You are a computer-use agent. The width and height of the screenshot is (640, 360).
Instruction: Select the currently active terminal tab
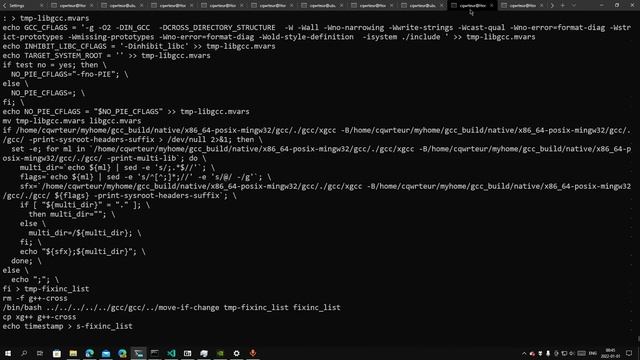[x=472, y=6]
